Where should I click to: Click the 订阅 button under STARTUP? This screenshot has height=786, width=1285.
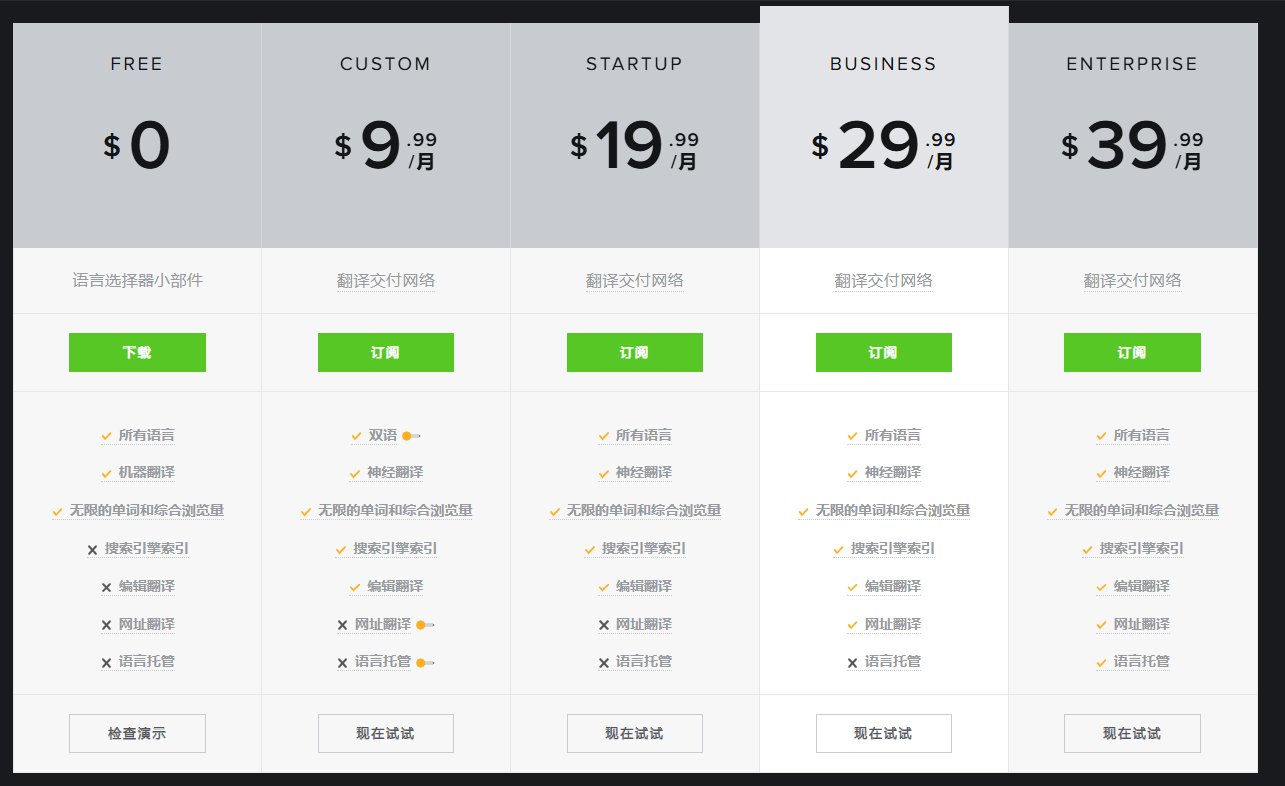click(x=635, y=352)
